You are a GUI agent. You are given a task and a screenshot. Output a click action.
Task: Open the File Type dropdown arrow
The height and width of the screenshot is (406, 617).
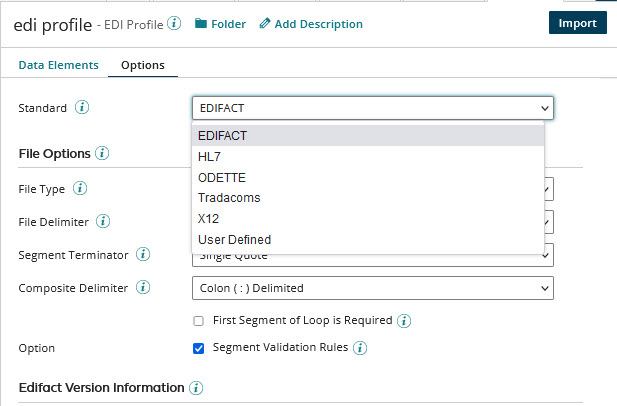[x=547, y=189]
